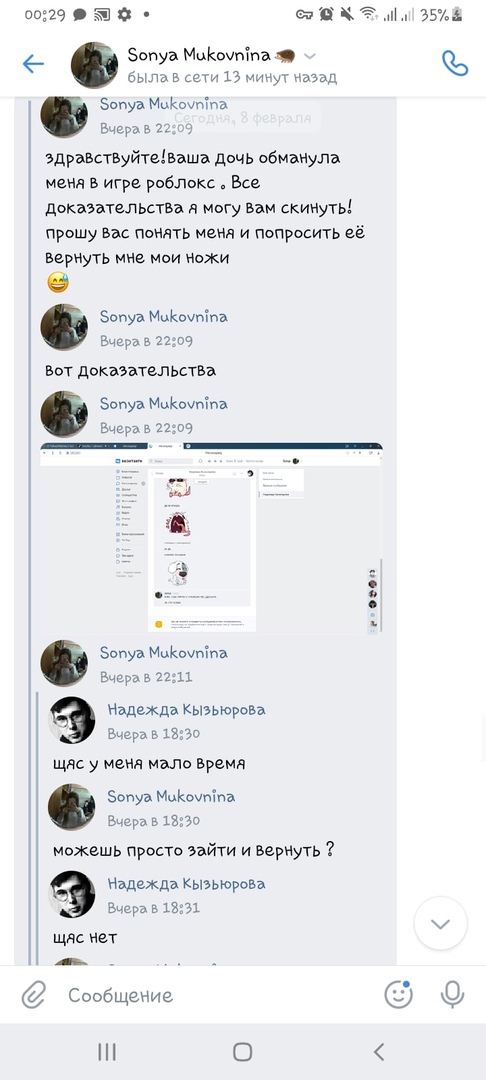The width and height of the screenshot is (486, 1080).
Task: Tap Sonya's avatar next to "можешь просто зайти" message
Action: click(x=72, y=807)
